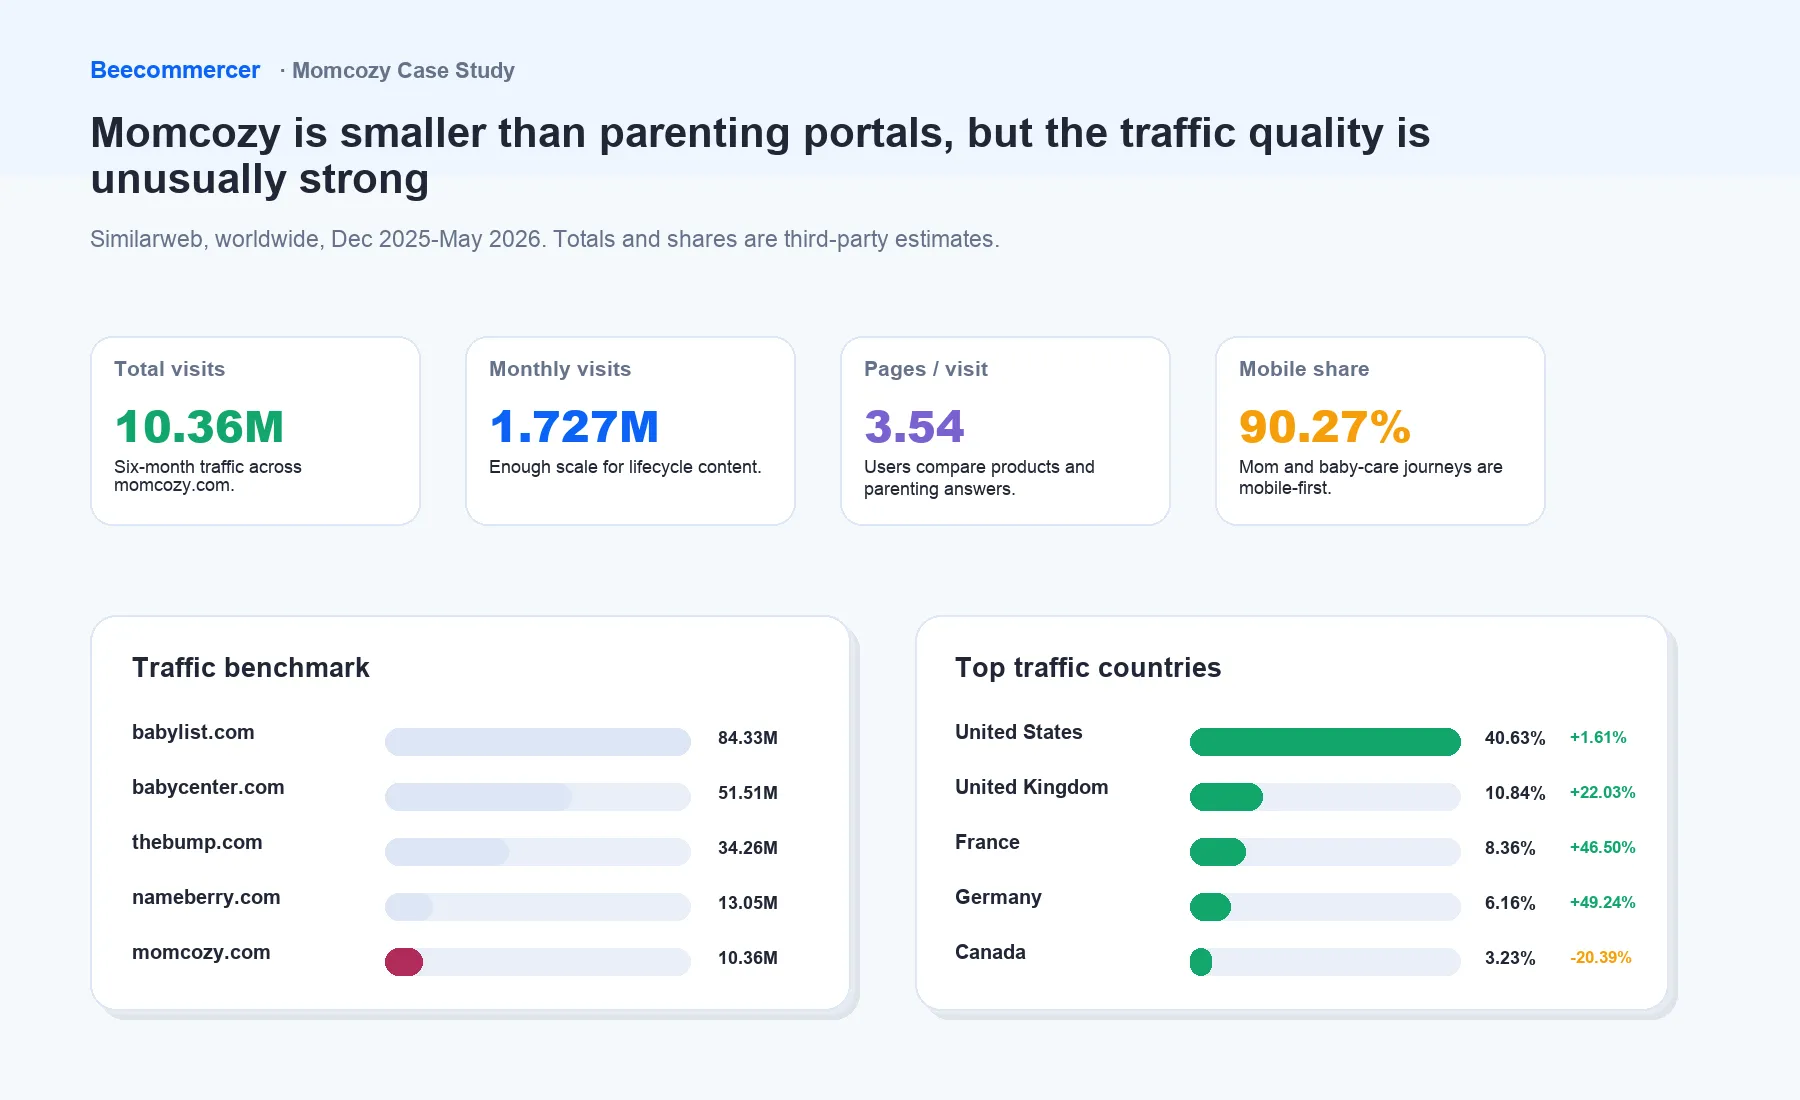The height and width of the screenshot is (1100, 1800).
Task: Click the nameberry.com row label
Action: (x=206, y=897)
